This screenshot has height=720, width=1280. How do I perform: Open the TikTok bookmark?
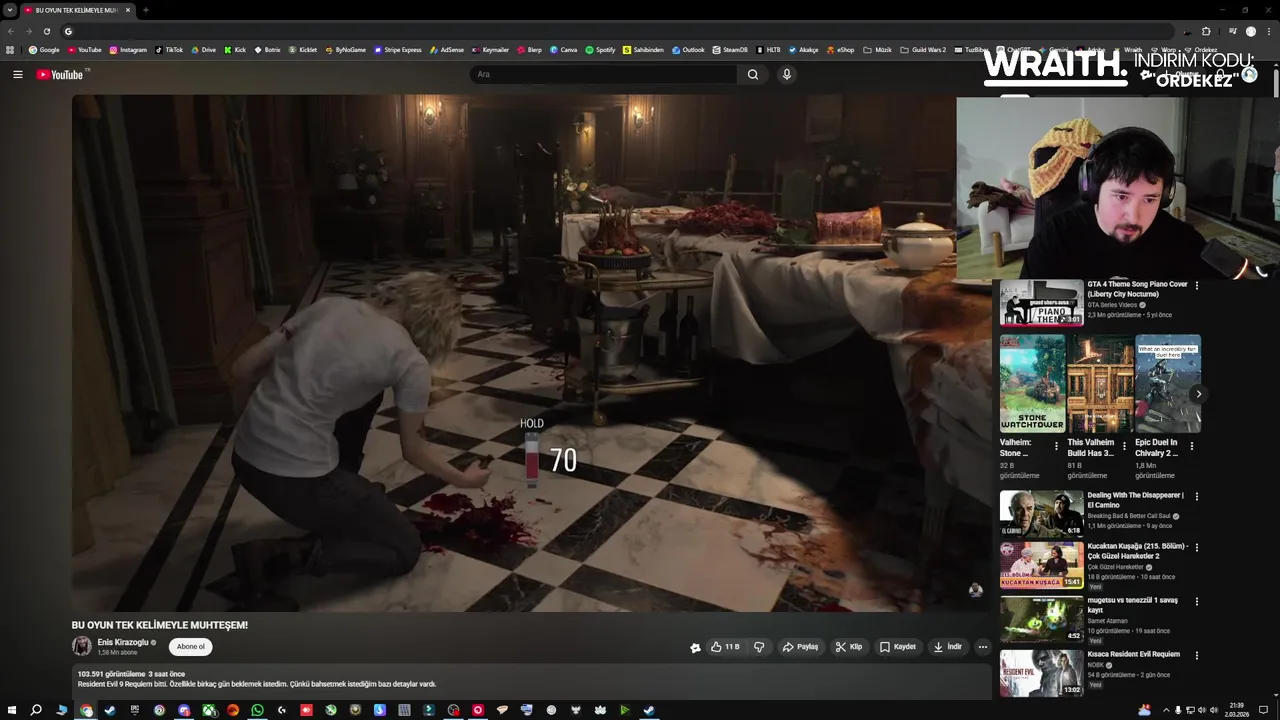[x=169, y=49]
